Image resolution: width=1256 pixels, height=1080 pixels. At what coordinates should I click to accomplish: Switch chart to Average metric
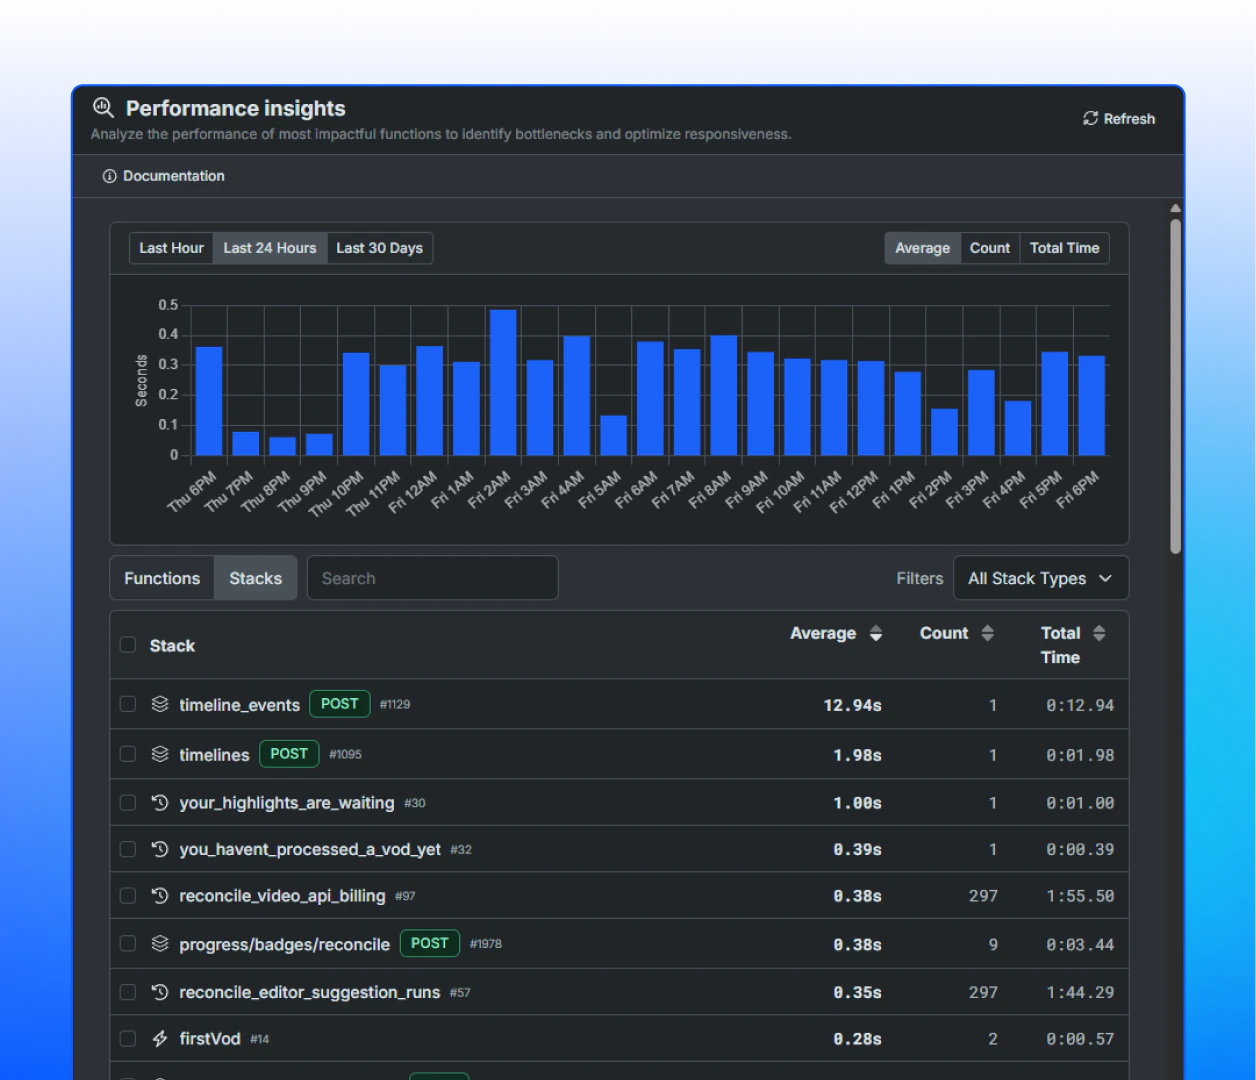pyautogui.click(x=922, y=248)
